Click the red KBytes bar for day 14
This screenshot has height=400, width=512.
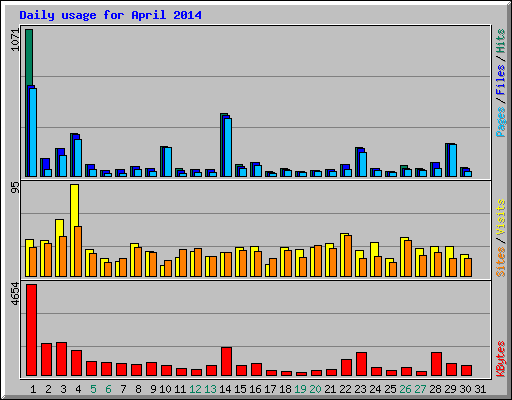(x=226, y=361)
